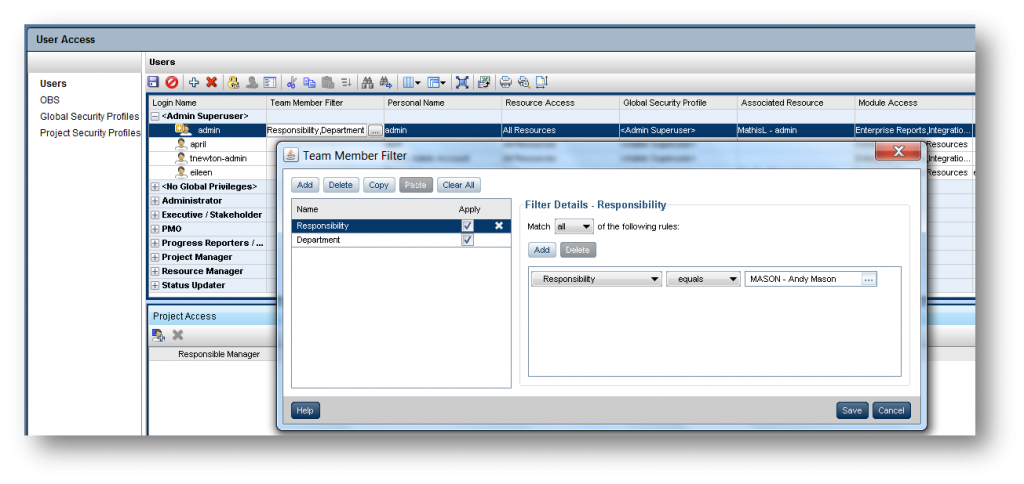Image resolution: width=1024 pixels, height=484 pixels.
Task: Click the MASON - Andy Mason value field
Action: tap(802, 279)
